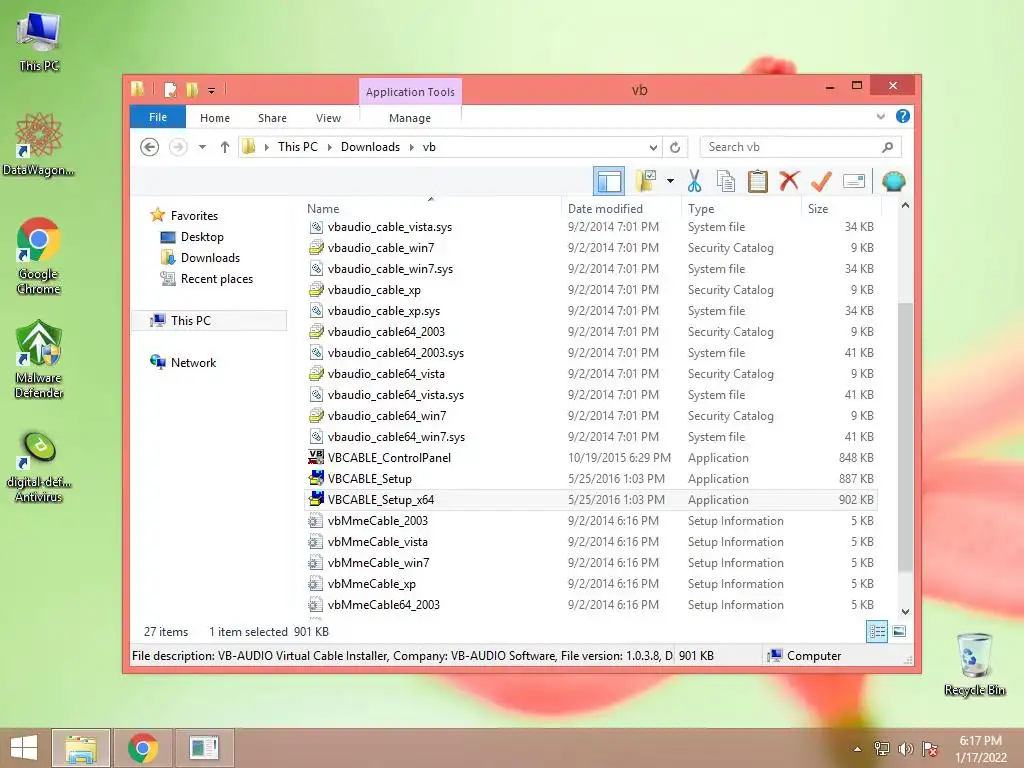The width and height of the screenshot is (1024, 768).
Task: Select vbMmeCable64_2003 file
Action: [591, 605]
